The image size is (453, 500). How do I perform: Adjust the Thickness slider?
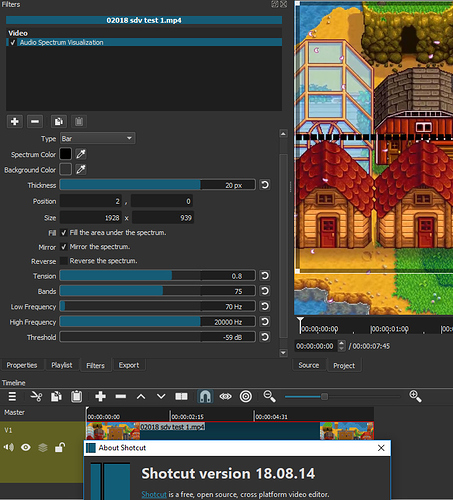tap(158, 185)
